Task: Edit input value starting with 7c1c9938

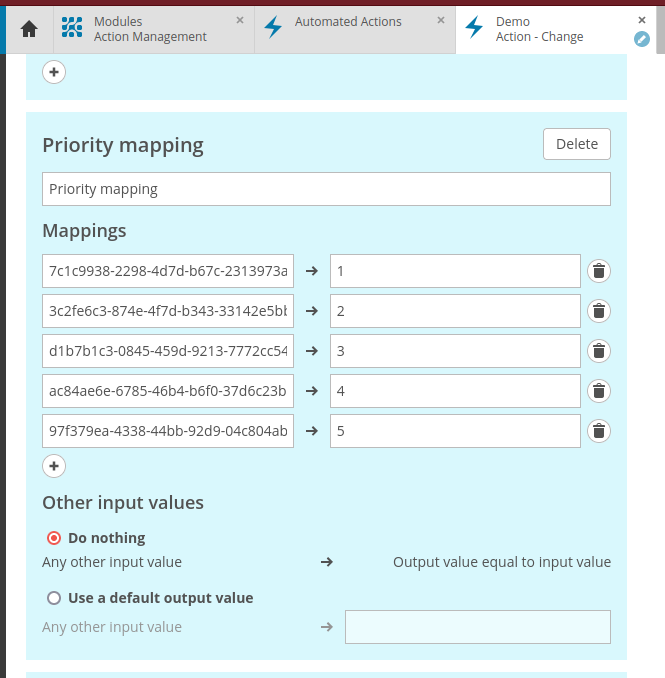Action: click(168, 271)
